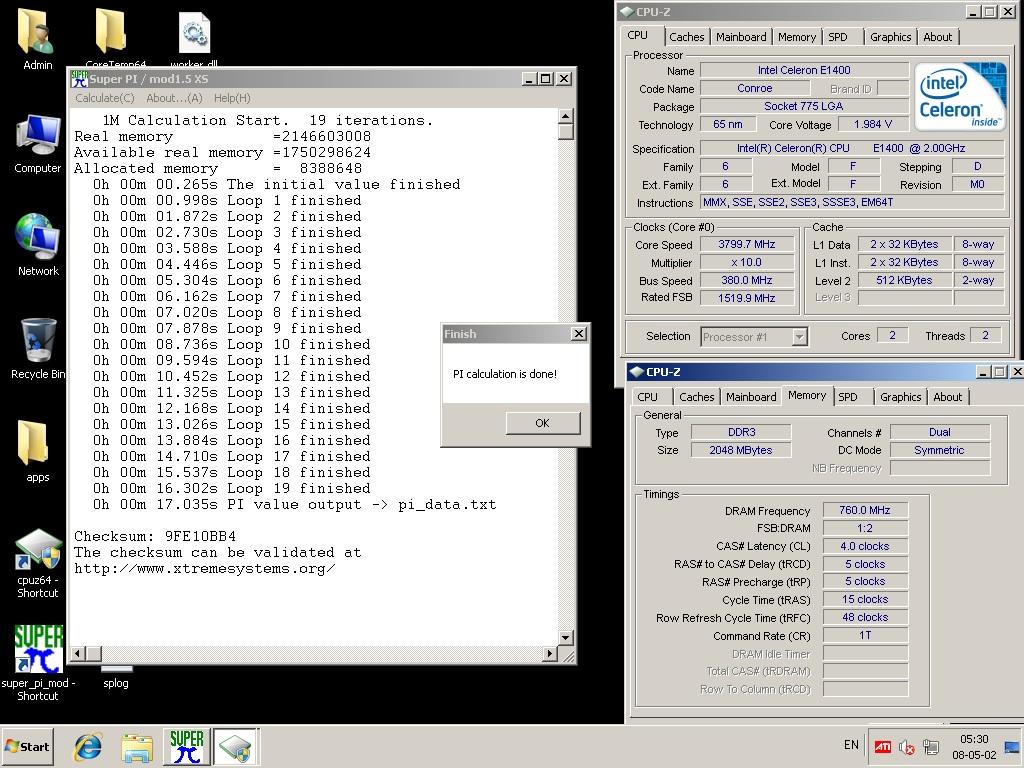Open the worker.dll file icon

coord(194,33)
